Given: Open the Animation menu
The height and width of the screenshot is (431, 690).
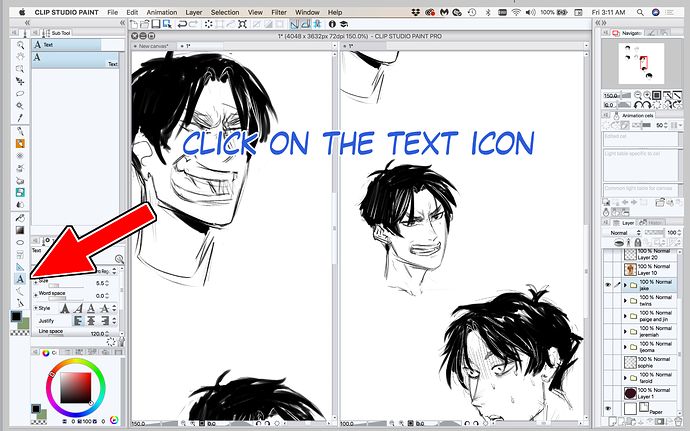Looking at the screenshot, I should 161,11.
